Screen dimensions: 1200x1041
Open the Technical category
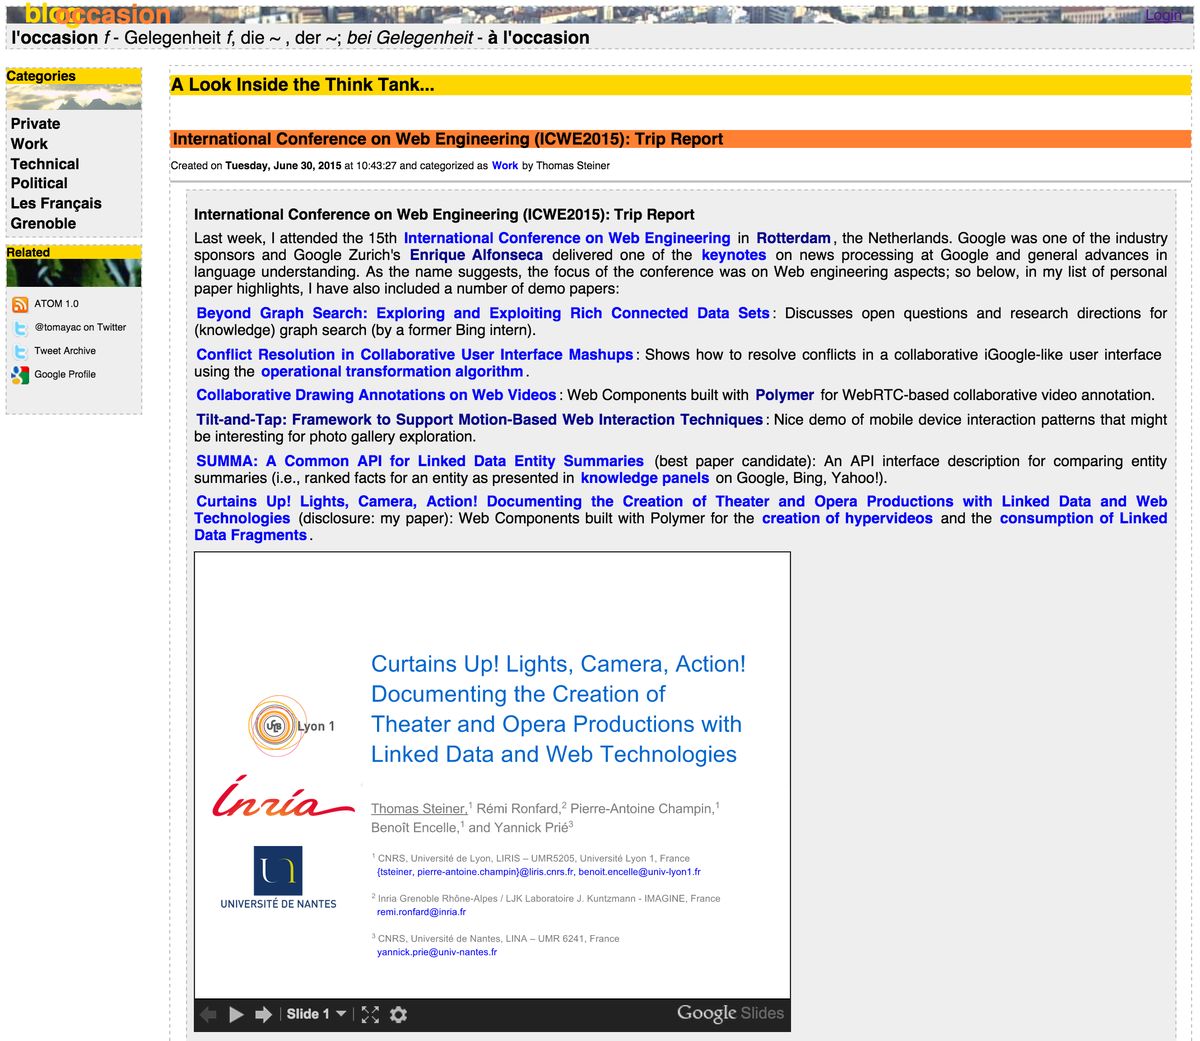click(x=45, y=164)
